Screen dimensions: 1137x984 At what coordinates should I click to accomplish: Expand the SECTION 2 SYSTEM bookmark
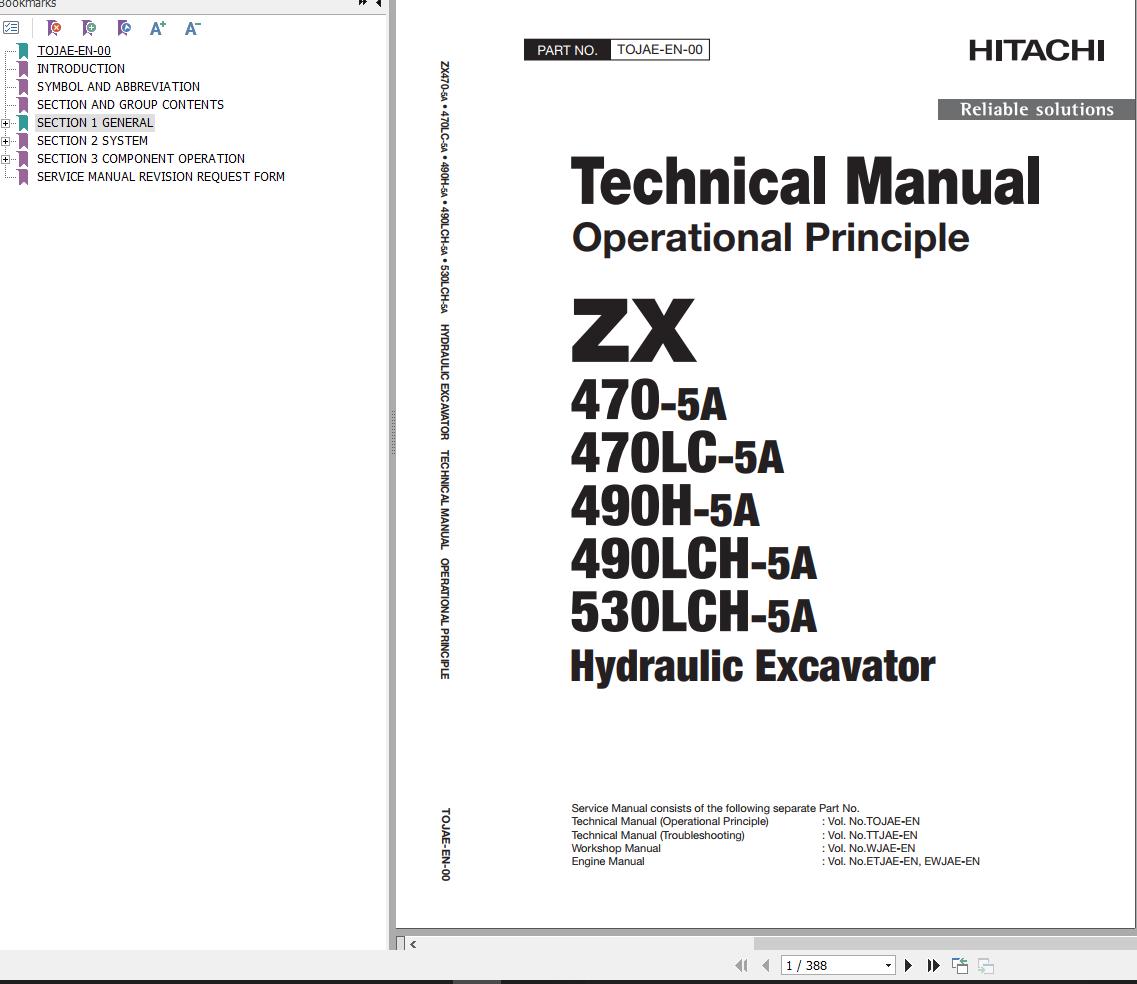5,141
